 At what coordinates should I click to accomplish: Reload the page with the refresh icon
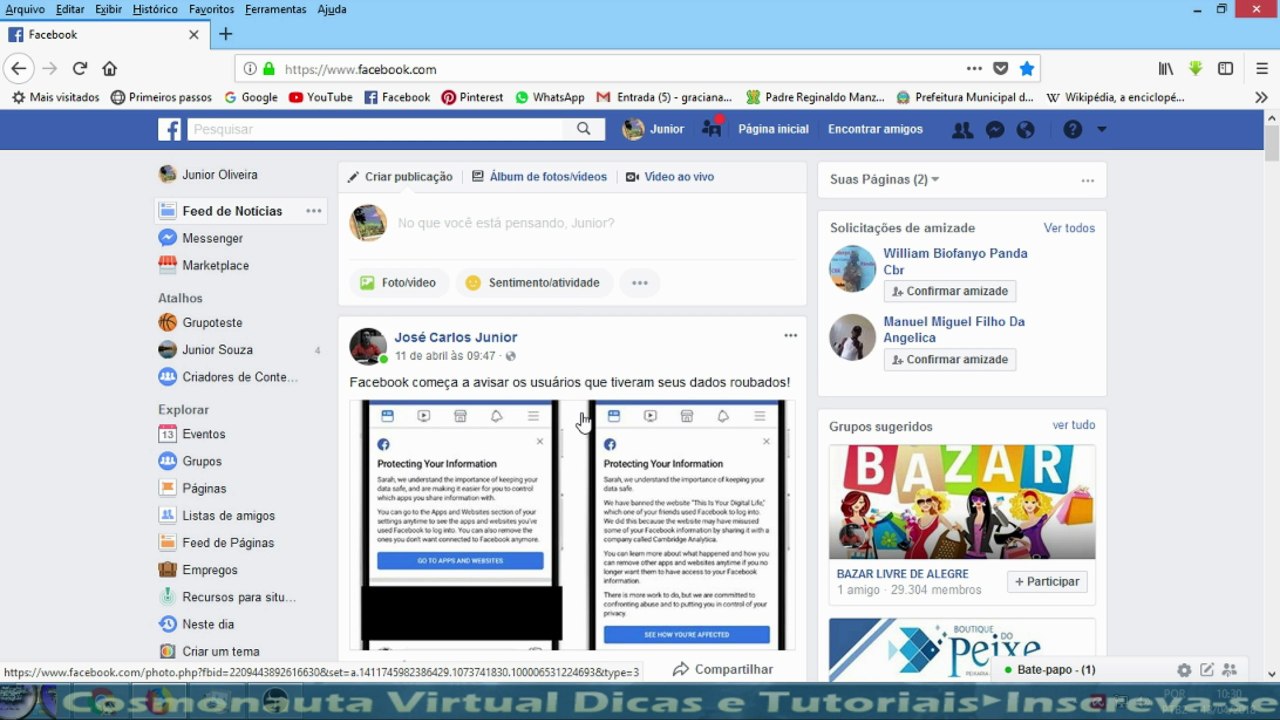click(x=80, y=69)
